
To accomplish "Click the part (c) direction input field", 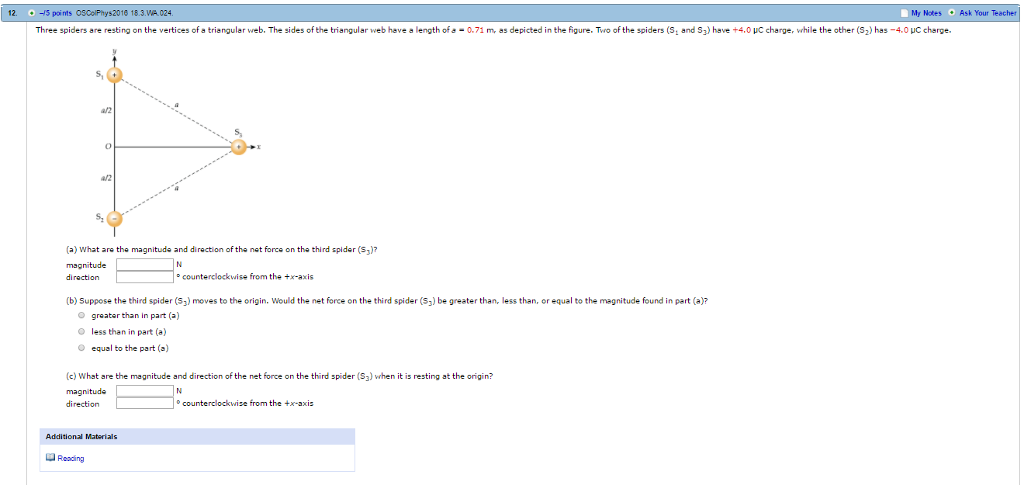I will [144, 404].
